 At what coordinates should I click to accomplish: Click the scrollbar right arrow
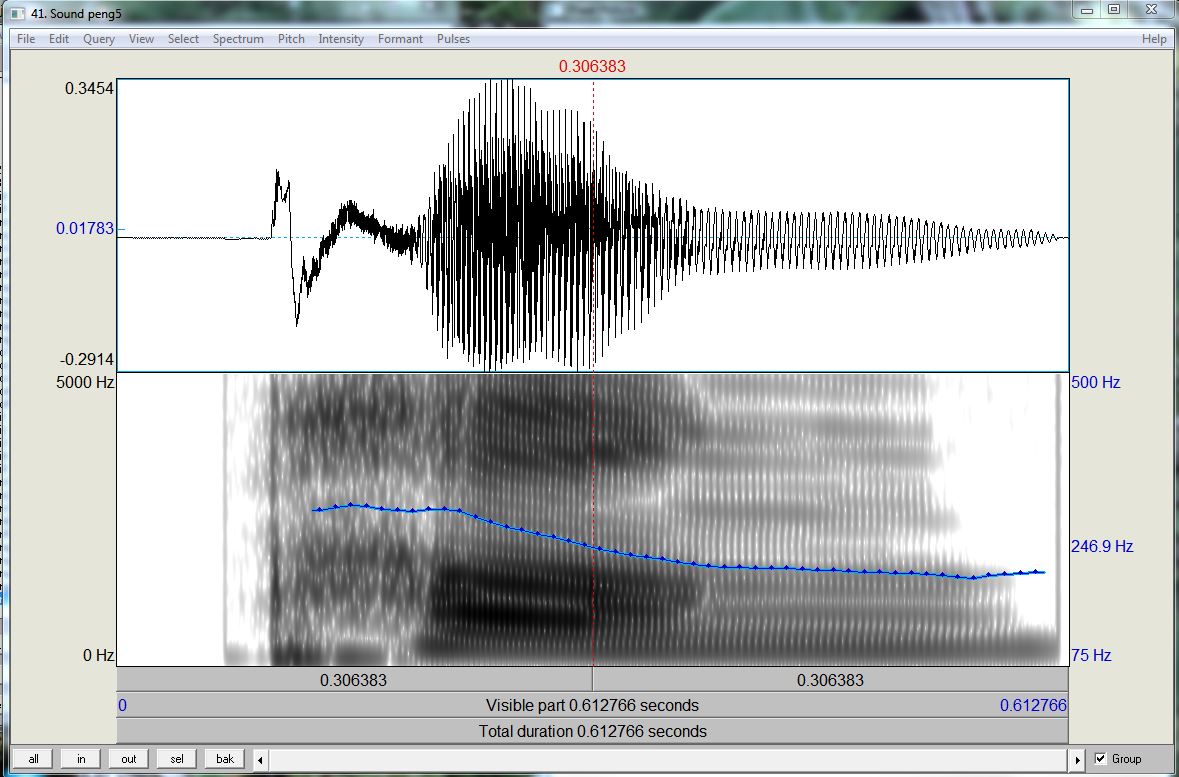coord(1077,760)
